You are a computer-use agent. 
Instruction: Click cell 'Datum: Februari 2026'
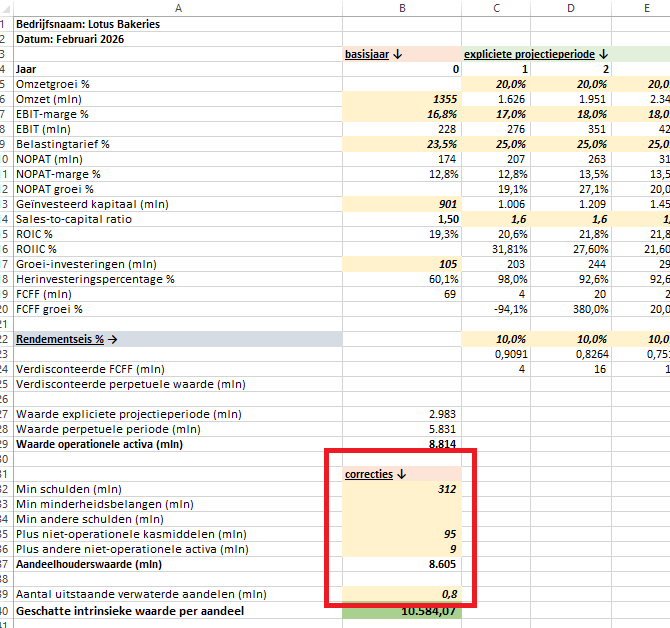[178, 39]
